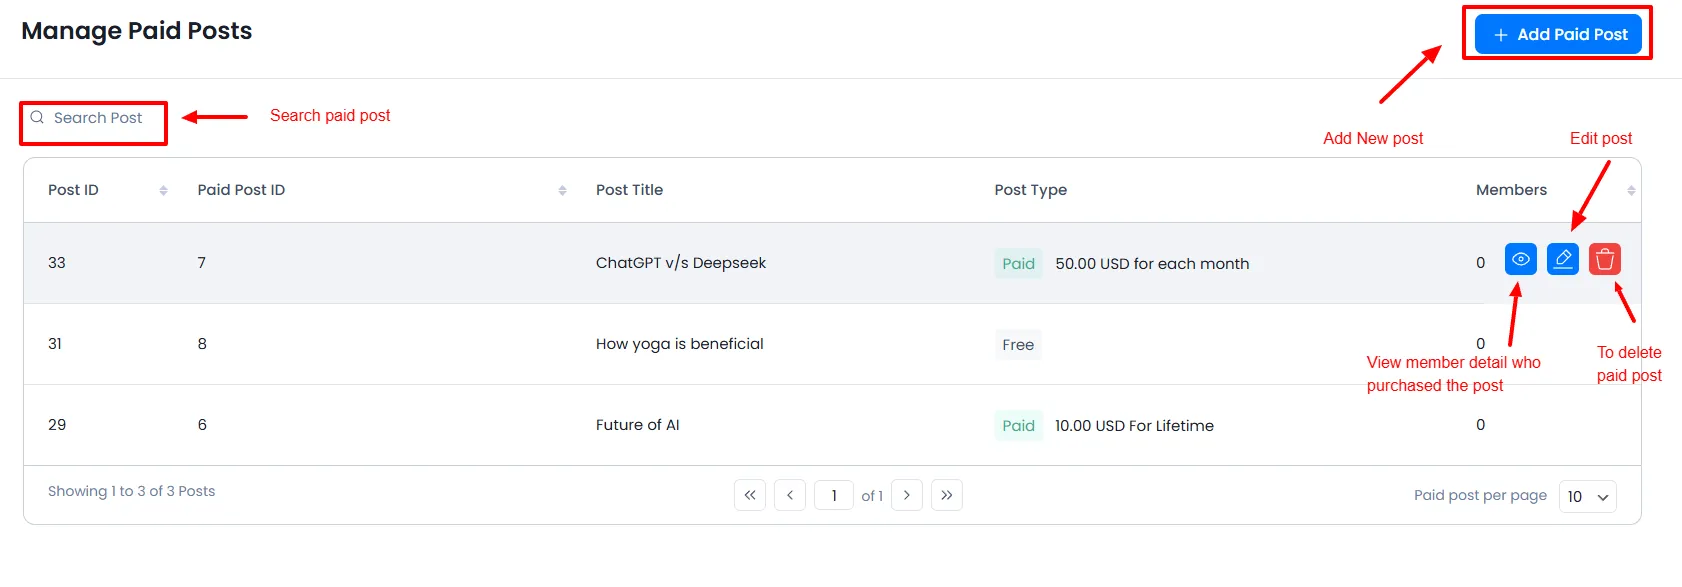1682x587 pixels.
Task: Click the next page single-right arrow icon
Action: pyautogui.click(x=907, y=494)
